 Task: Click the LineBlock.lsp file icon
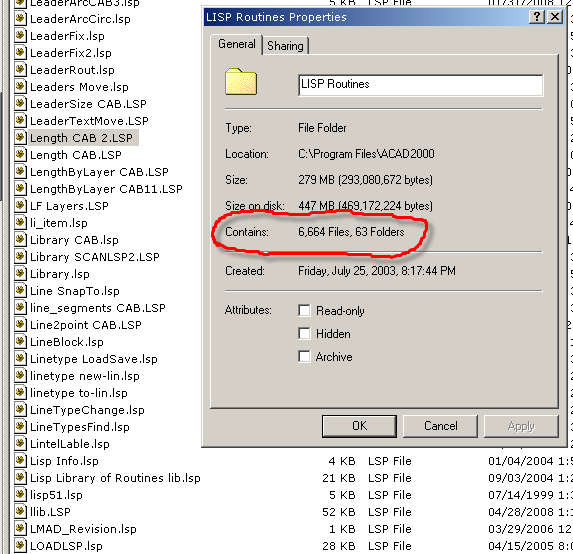[20, 342]
